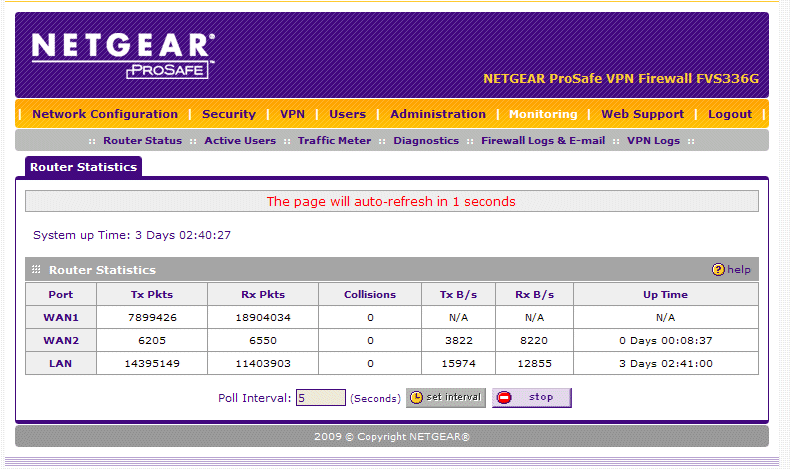Click the Rx Pkts column header
The width and height of the screenshot is (790, 469).
pos(263,295)
